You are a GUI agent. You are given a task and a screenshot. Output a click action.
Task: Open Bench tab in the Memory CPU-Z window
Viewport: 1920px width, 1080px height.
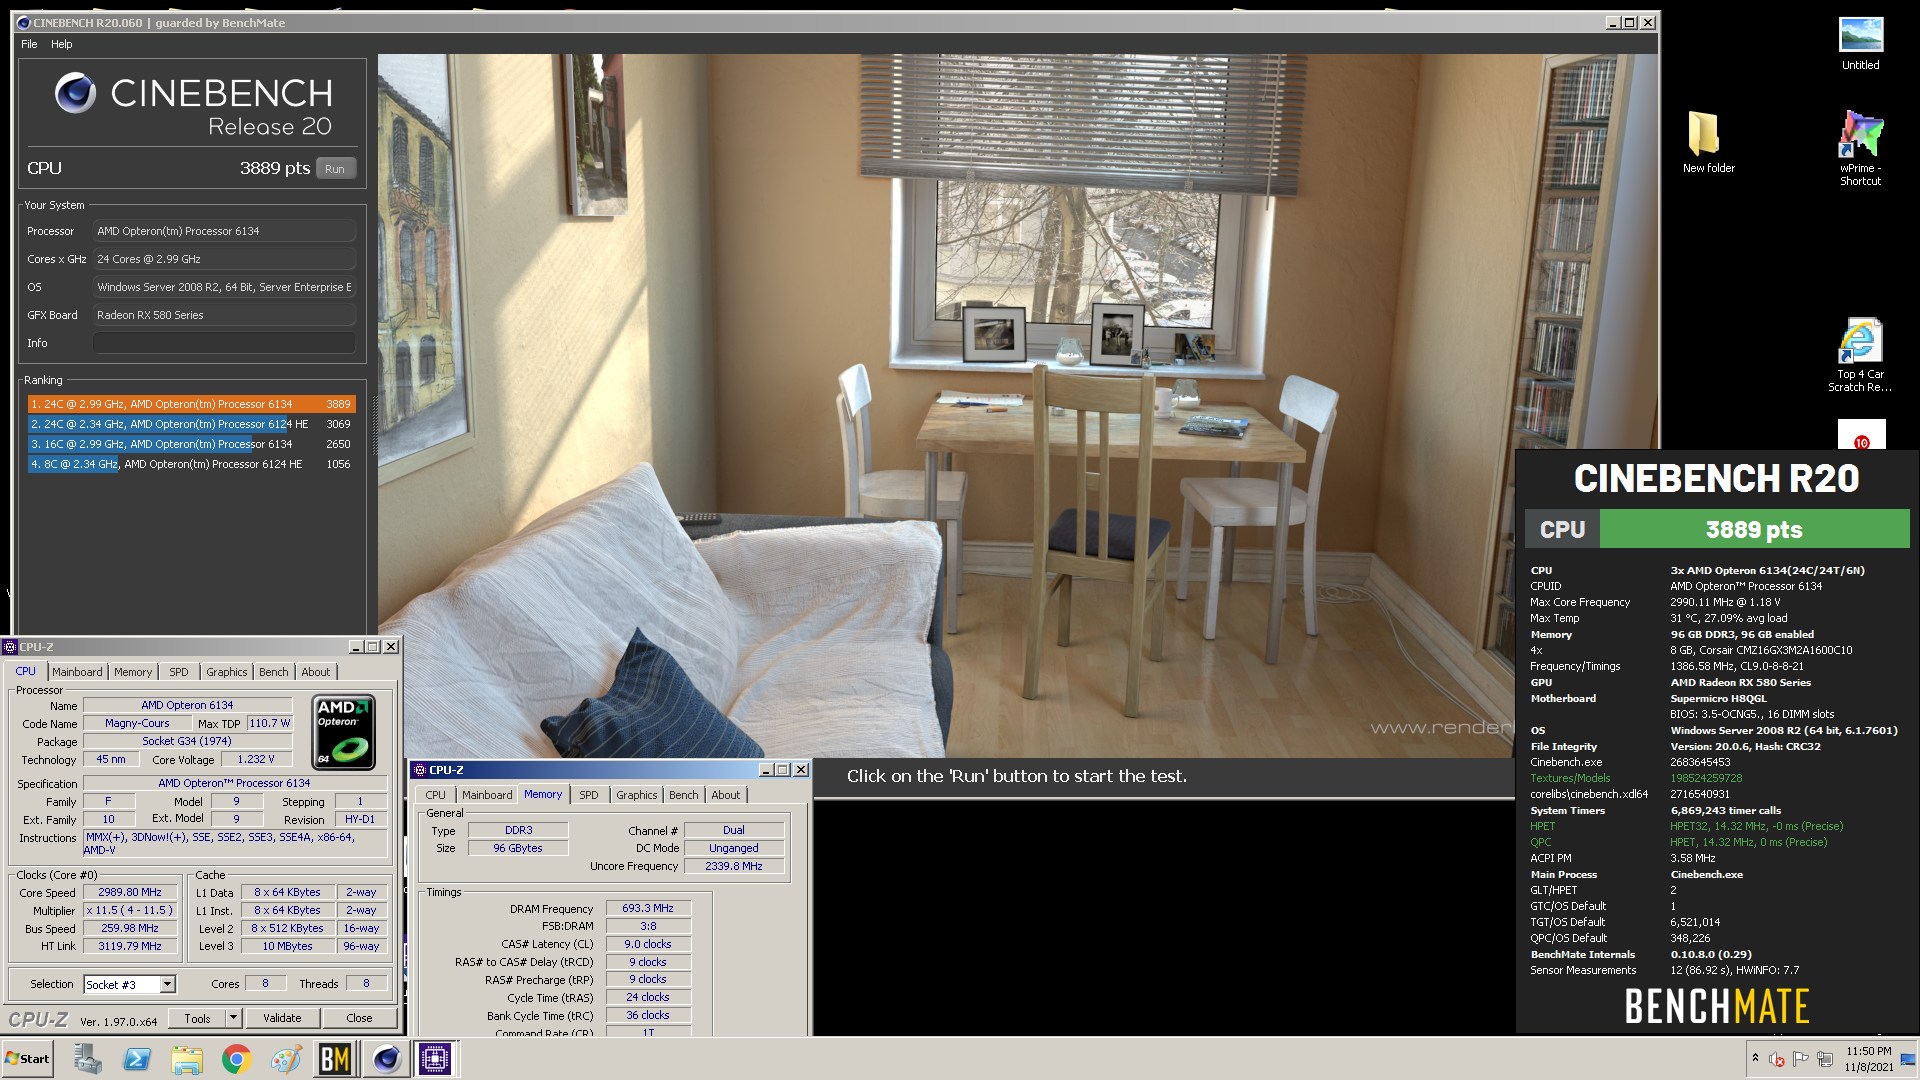tap(684, 795)
